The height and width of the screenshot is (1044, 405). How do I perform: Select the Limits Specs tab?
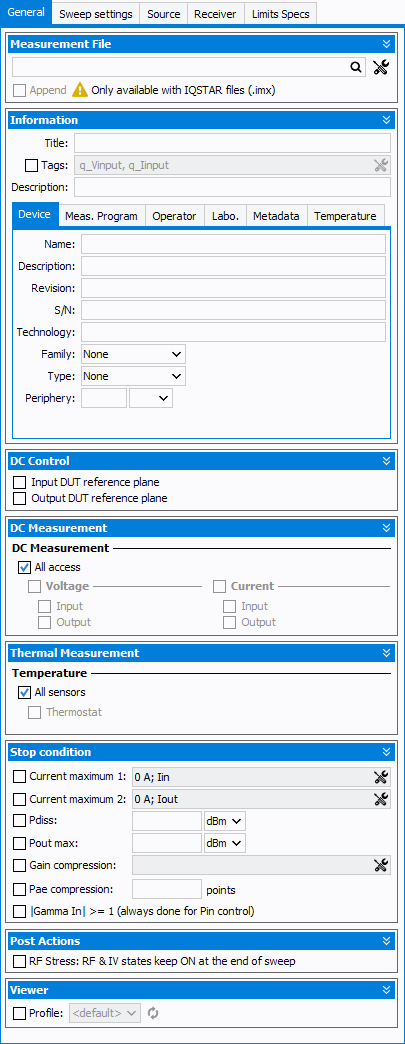(x=280, y=14)
